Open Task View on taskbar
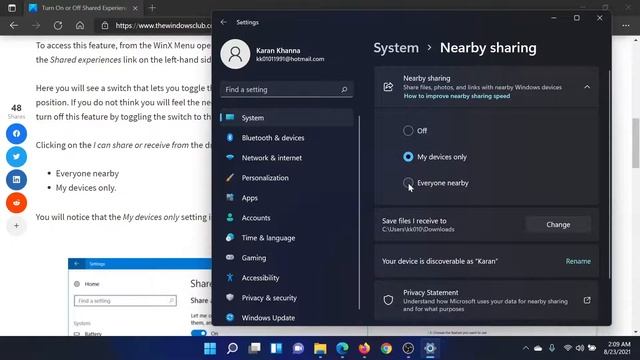 pyautogui.click(x=254, y=349)
